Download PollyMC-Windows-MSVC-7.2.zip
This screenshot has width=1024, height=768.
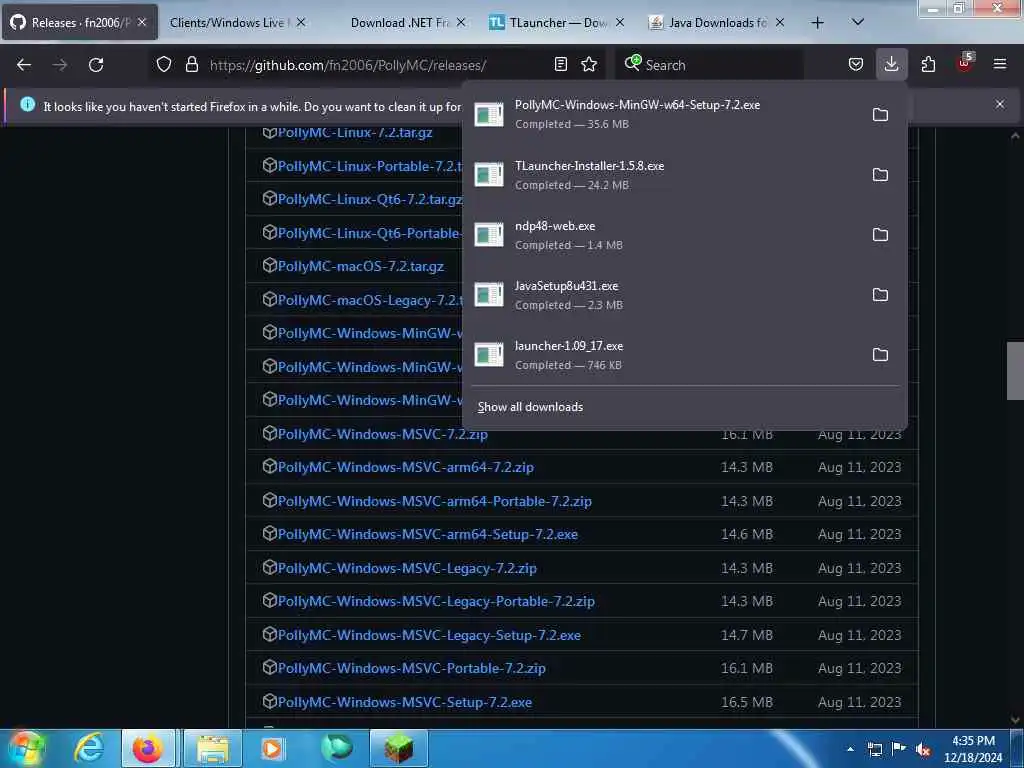click(x=383, y=434)
